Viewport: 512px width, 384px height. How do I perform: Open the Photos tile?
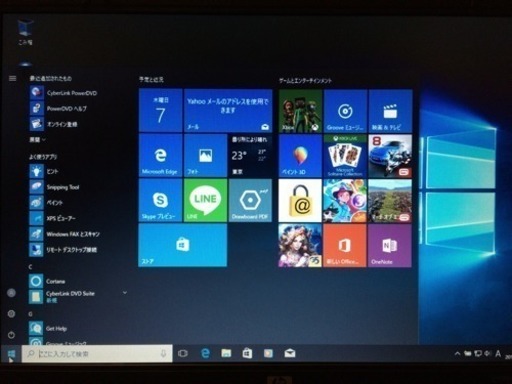pyautogui.click(x=205, y=155)
